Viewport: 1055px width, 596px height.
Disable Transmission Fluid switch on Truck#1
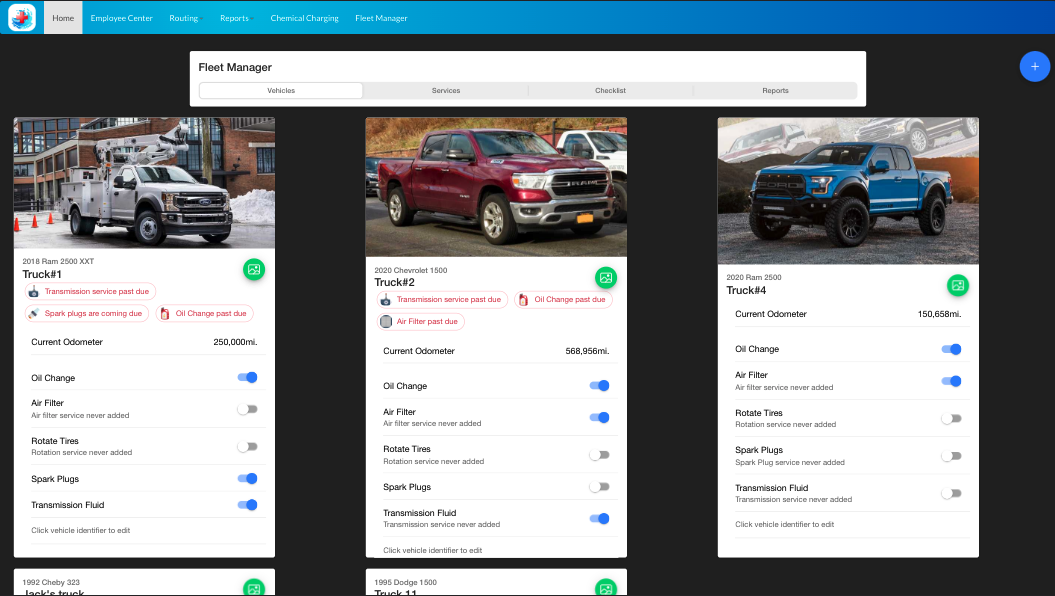[248, 505]
